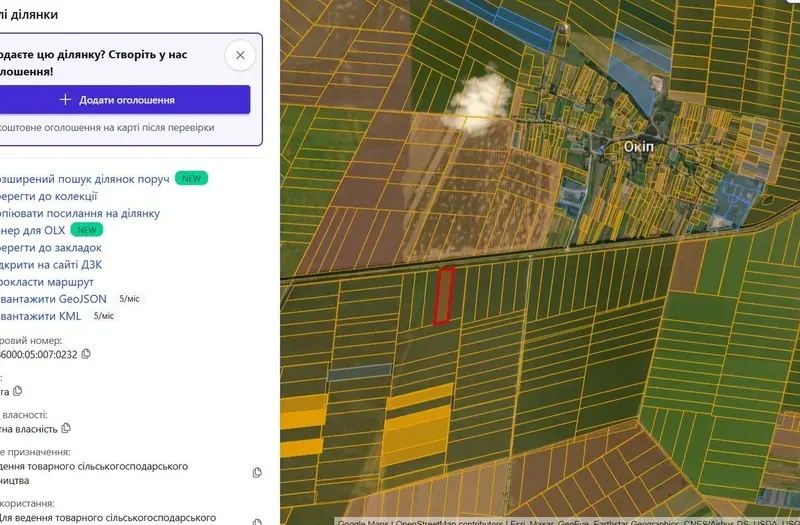Save parcel to bookmarks link
The height and width of the screenshot is (525, 800).
(x=51, y=247)
